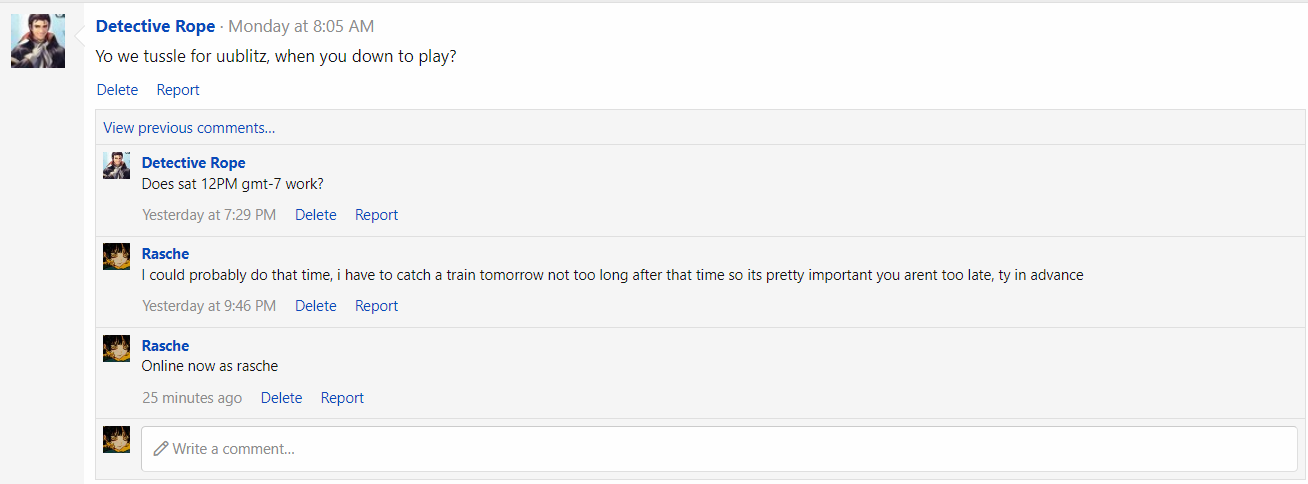Click Detective Rope's large profile avatar
The height and width of the screenshot is (484, 1308).
(x=38, y=42)
